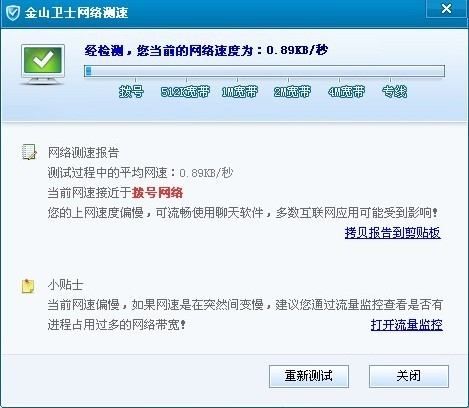This screenshot has width=469, height=408.
Task: Click the 2M宽带 scale label
Action: pyautogui.click(x=292, y=91)
